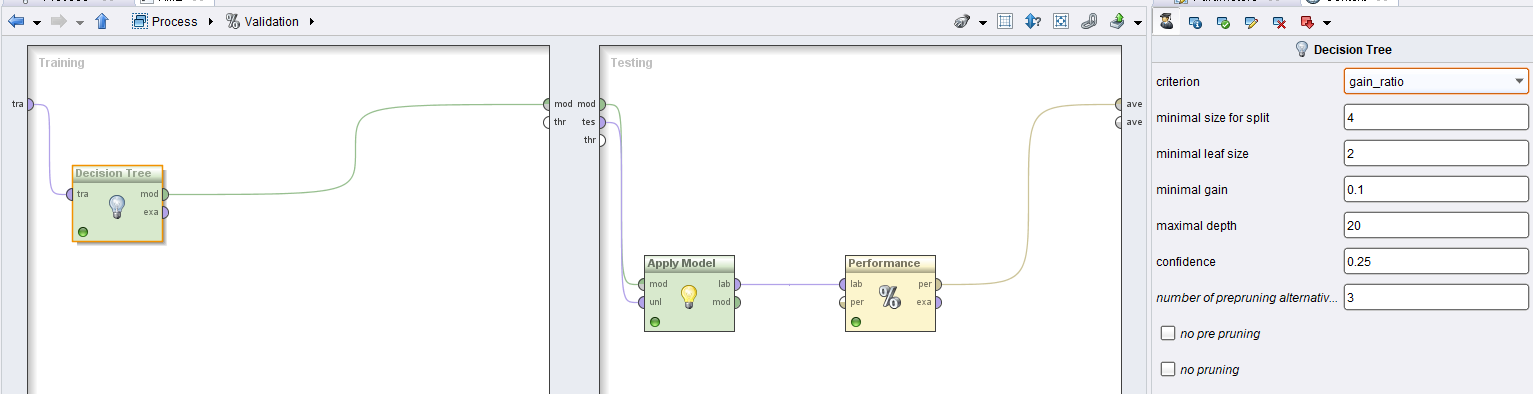Expand the arrow after Validation breadcrumb

[311, 21]
